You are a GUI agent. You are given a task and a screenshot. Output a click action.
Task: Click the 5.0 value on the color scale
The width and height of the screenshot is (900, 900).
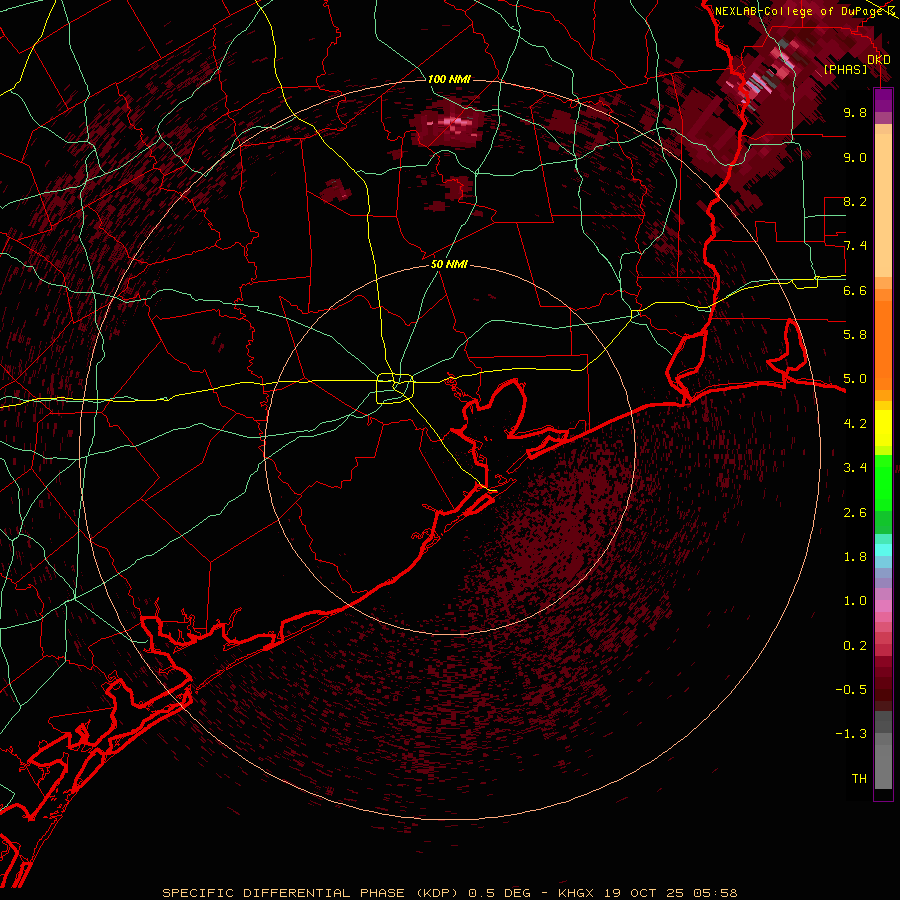click(855, 379)
